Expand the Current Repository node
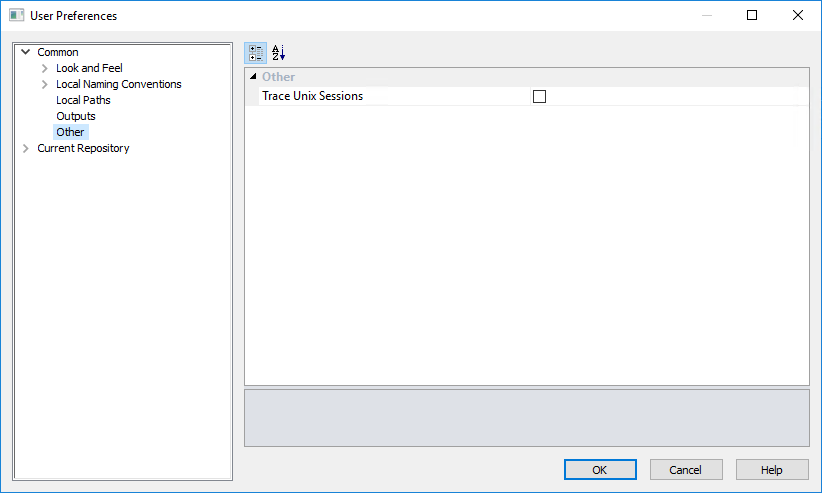Image resolution: width=824 pixels, height=493 pixels. tap(26, 148)
